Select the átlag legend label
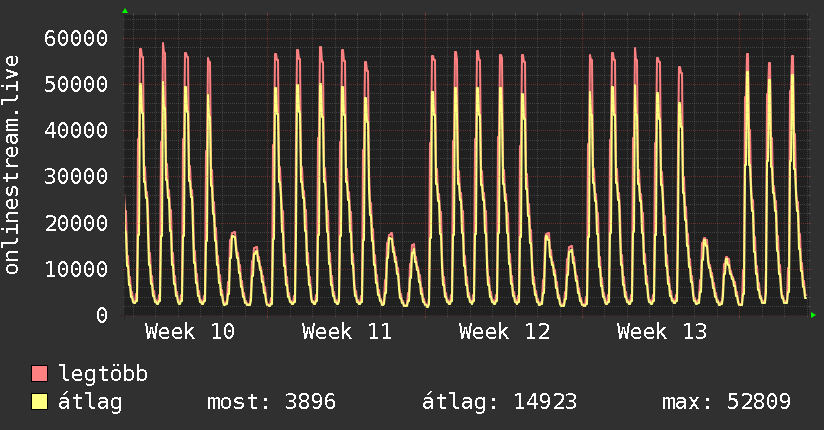Image resolution: width=824 pixels, height=430 pixels. (x=91, y=402)
